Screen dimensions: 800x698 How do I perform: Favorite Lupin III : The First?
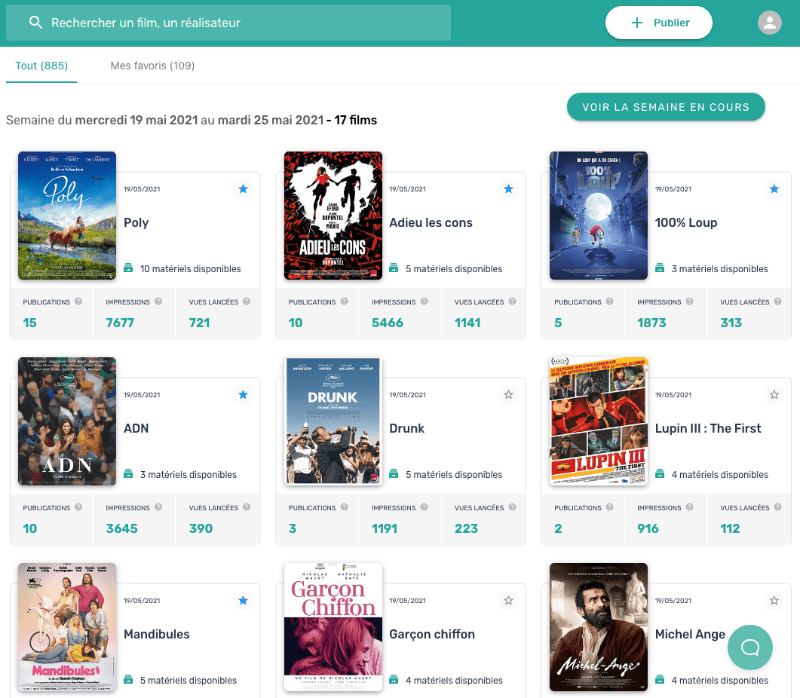click(x=774, y=394)
